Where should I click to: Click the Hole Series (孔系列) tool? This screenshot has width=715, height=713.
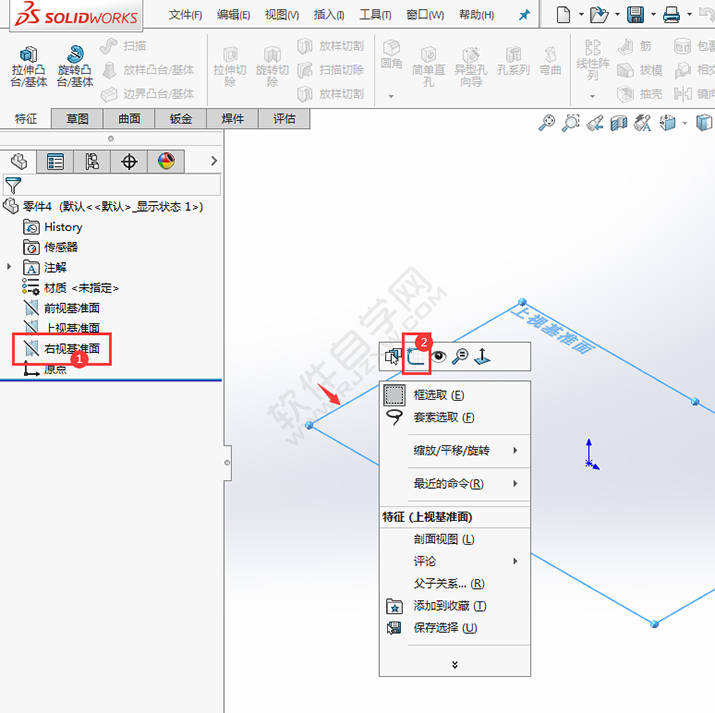[513, 62]
